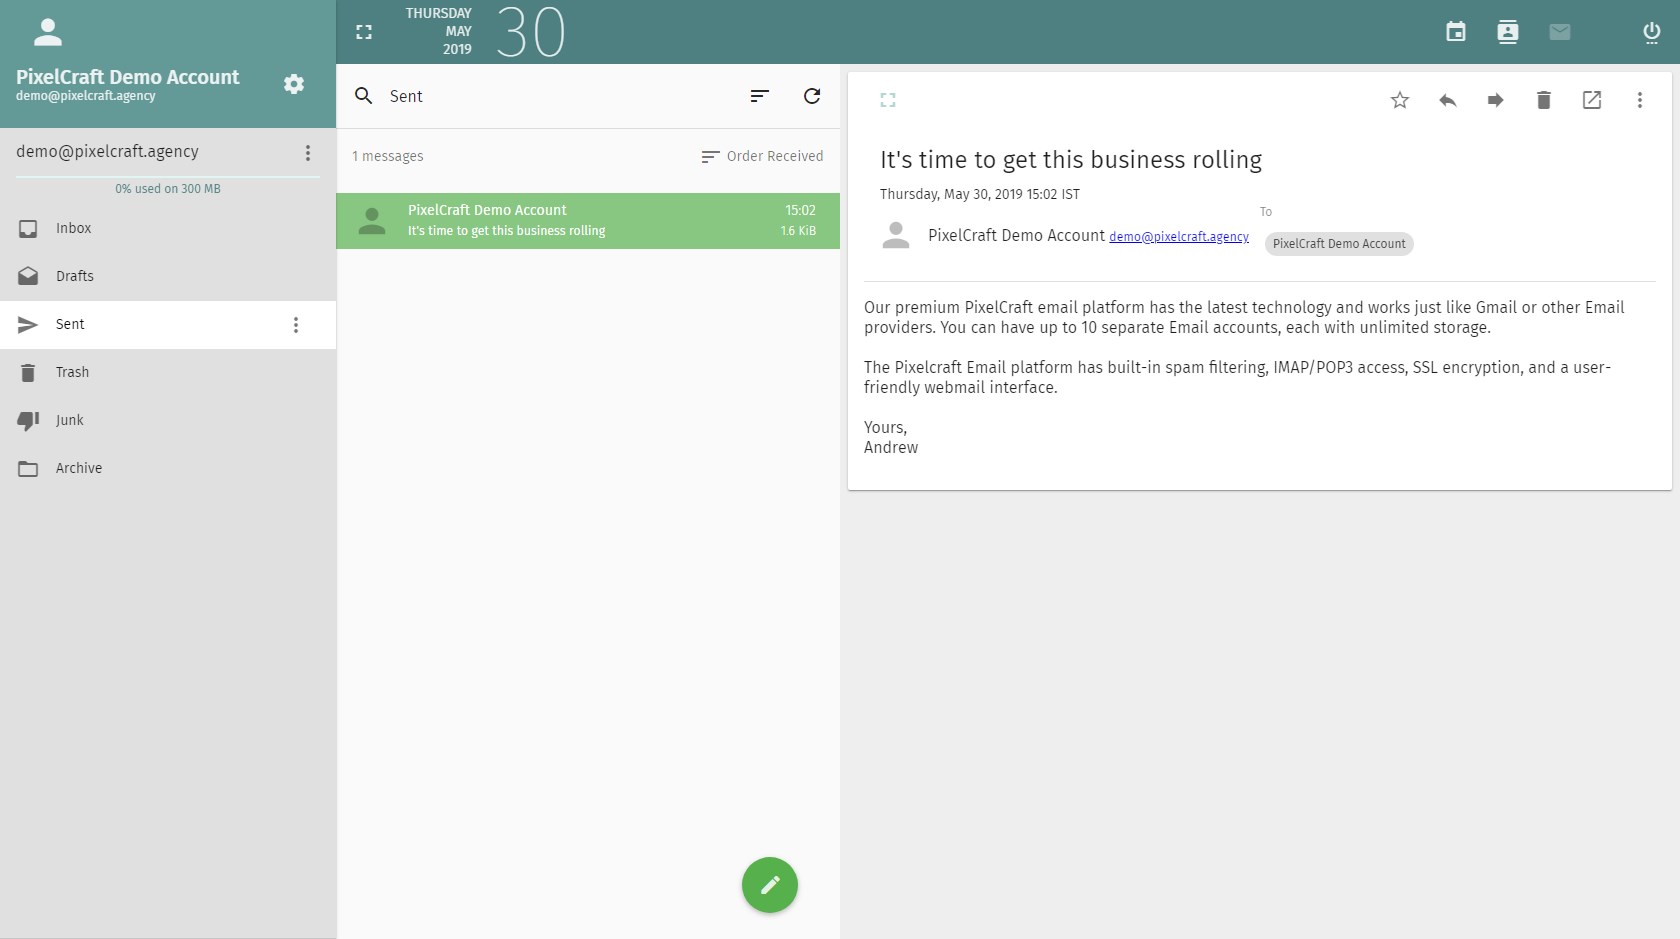This screenshot has width=1680, height=939.
Task: Open message more options menu
Action: coord(1640,100)
